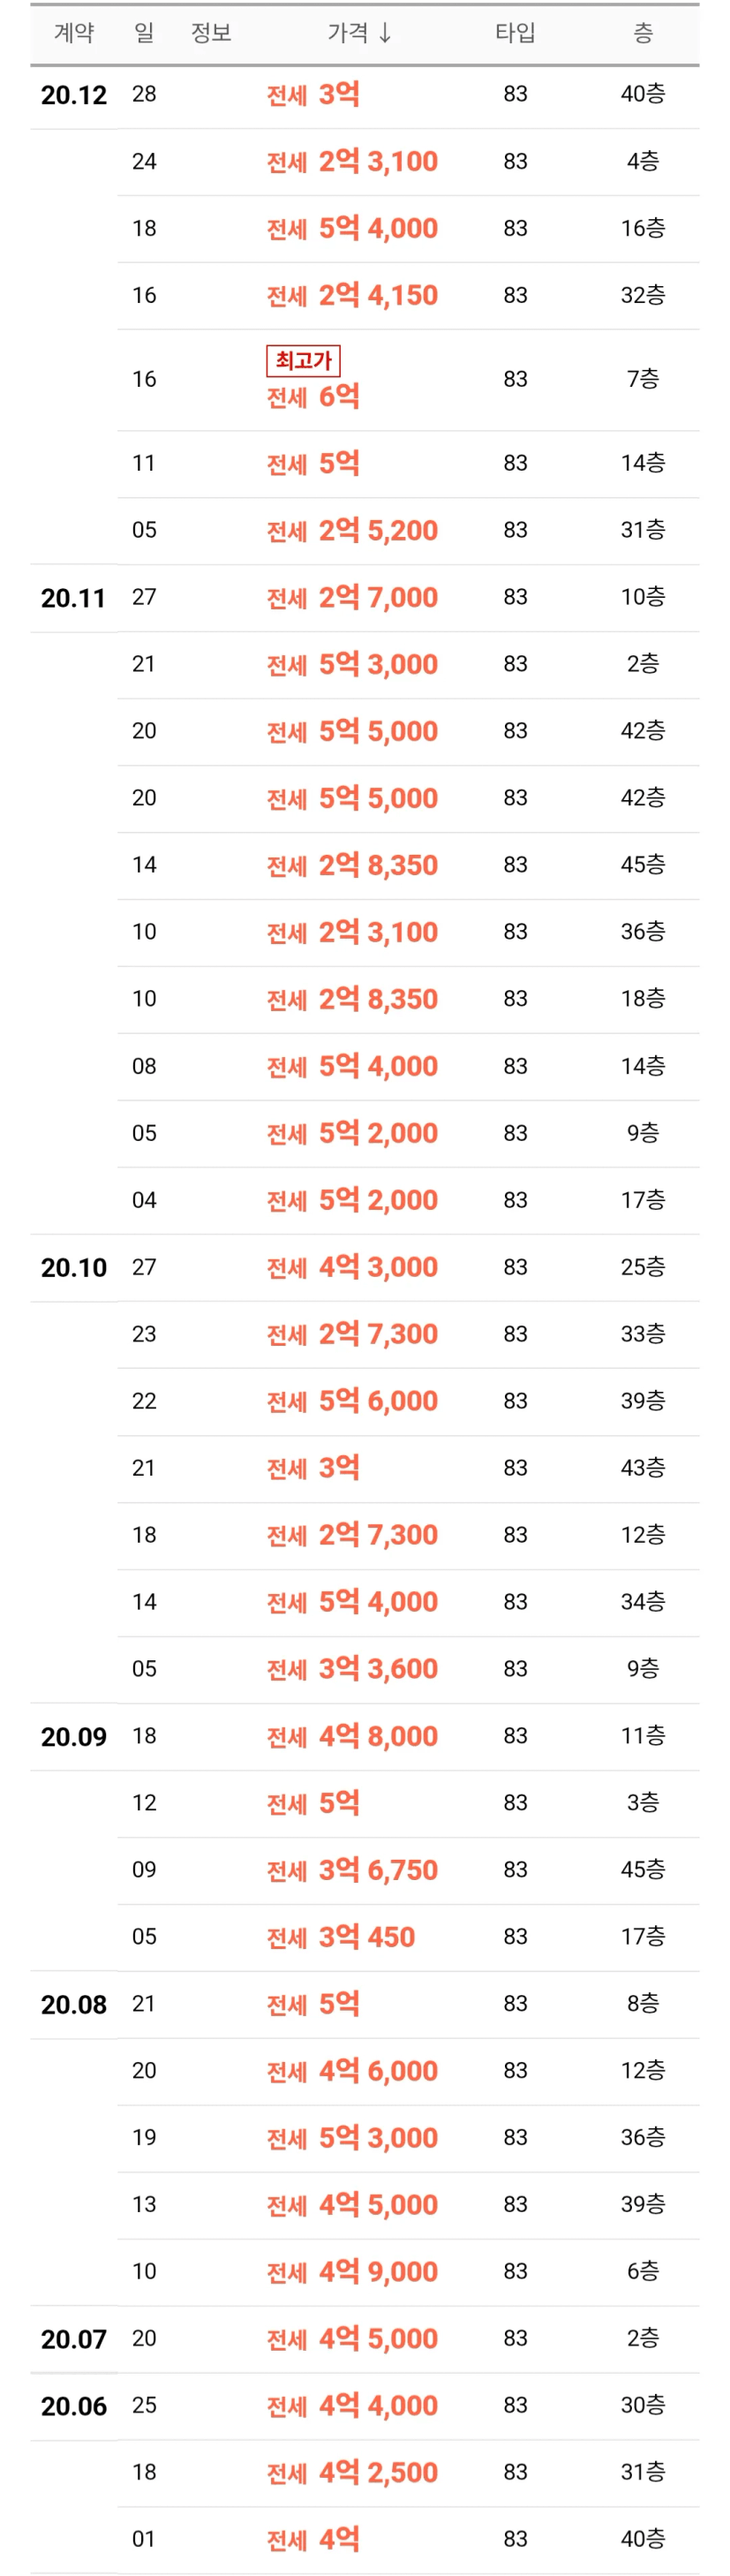Select the 전세 4억 2,500 transaction
This screenshot has height=2576, width=730.
click(352, 2473)
